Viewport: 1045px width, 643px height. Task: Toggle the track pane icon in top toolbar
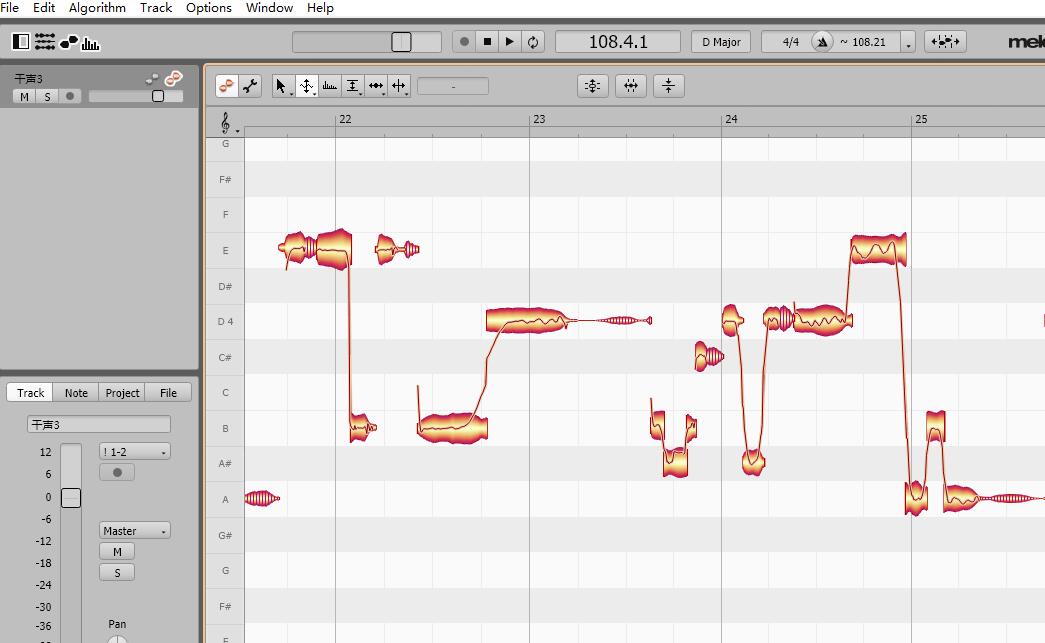click(x=21, y=42)
